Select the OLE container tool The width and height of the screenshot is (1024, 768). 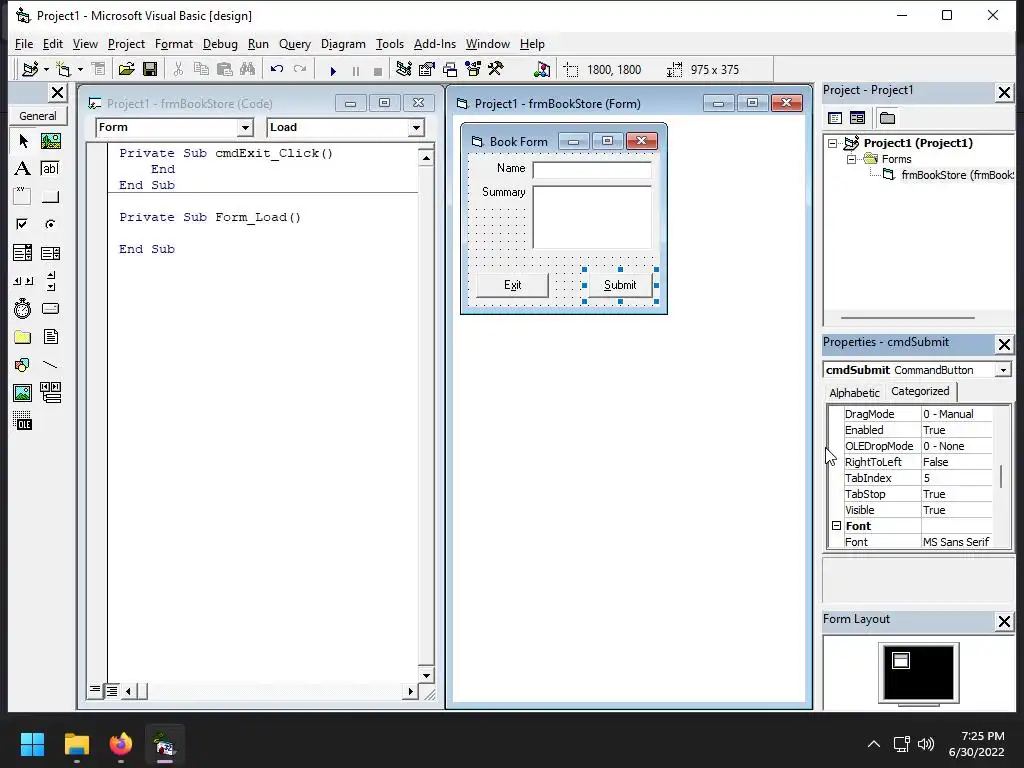(22, 421)
